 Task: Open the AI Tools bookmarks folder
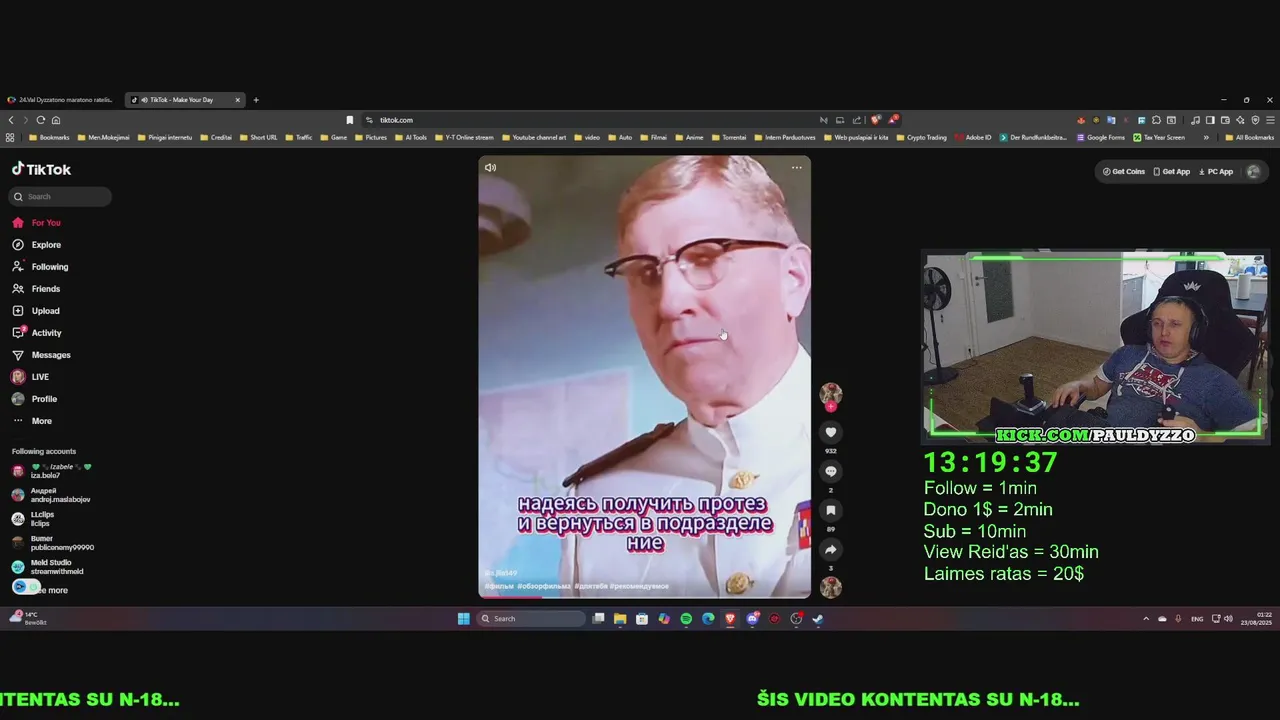click(411, 138)
